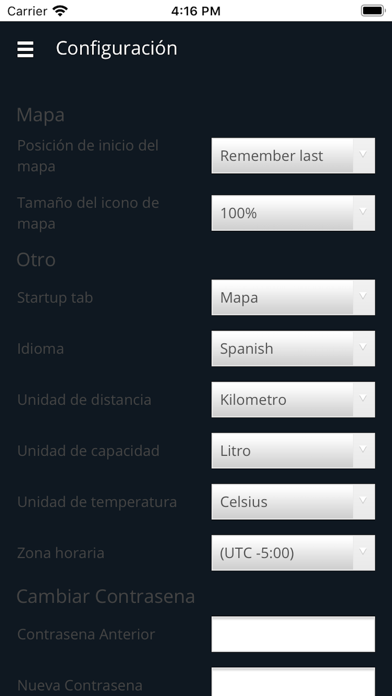
Task: Click arrow on Startup tab Mapa dropdown
Action: pos(363,297)
